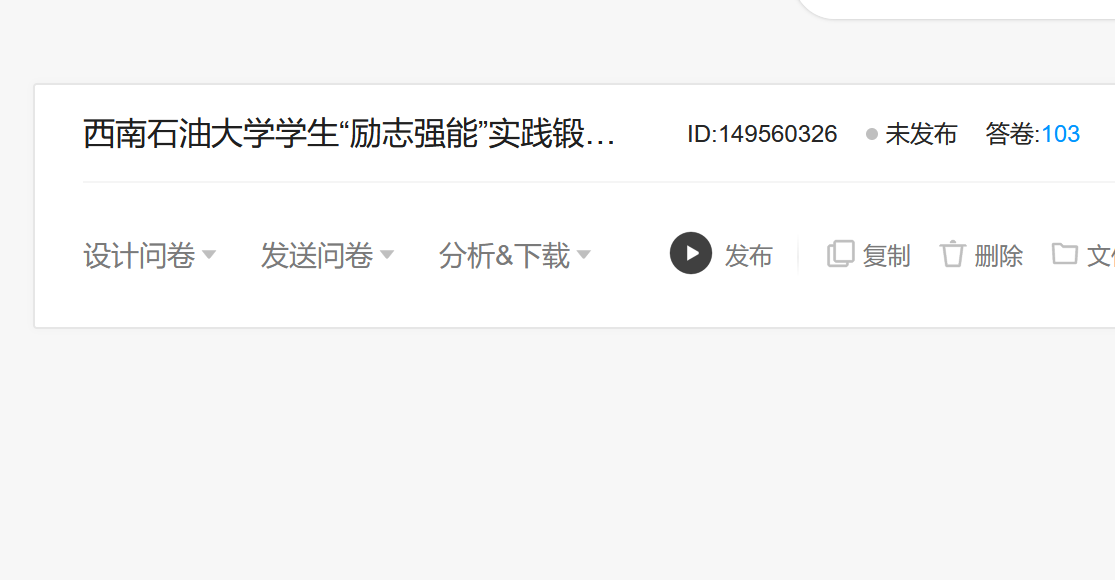Click the copy icon beside 复制

coord(841,254)
